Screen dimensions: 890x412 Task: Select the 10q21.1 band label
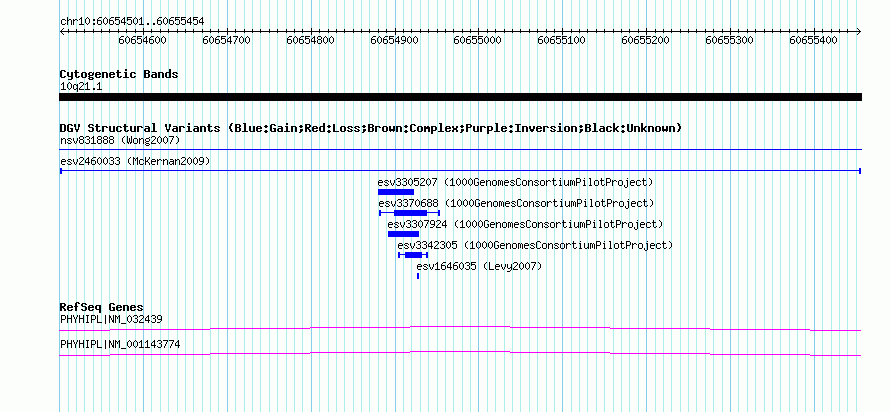(x=81, y=87)
